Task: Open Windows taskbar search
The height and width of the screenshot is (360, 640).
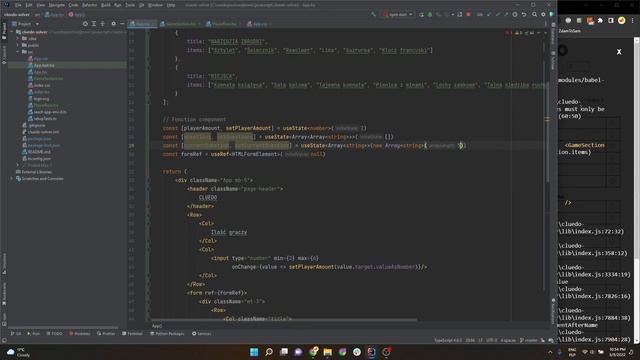Action: [269, 352]
